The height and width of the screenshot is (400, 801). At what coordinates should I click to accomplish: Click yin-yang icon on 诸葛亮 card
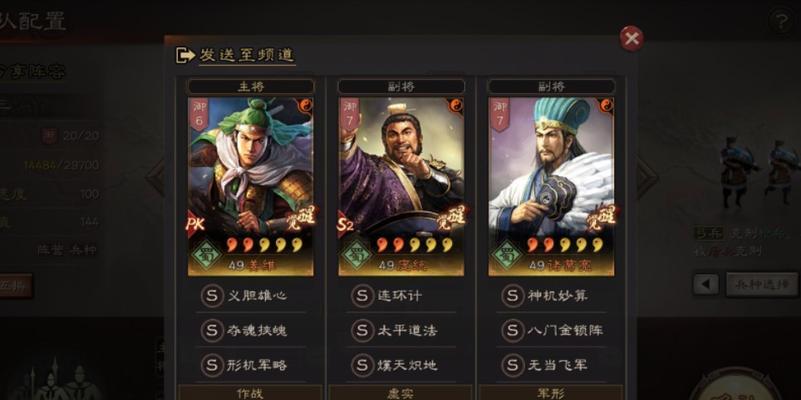[606, 106]
